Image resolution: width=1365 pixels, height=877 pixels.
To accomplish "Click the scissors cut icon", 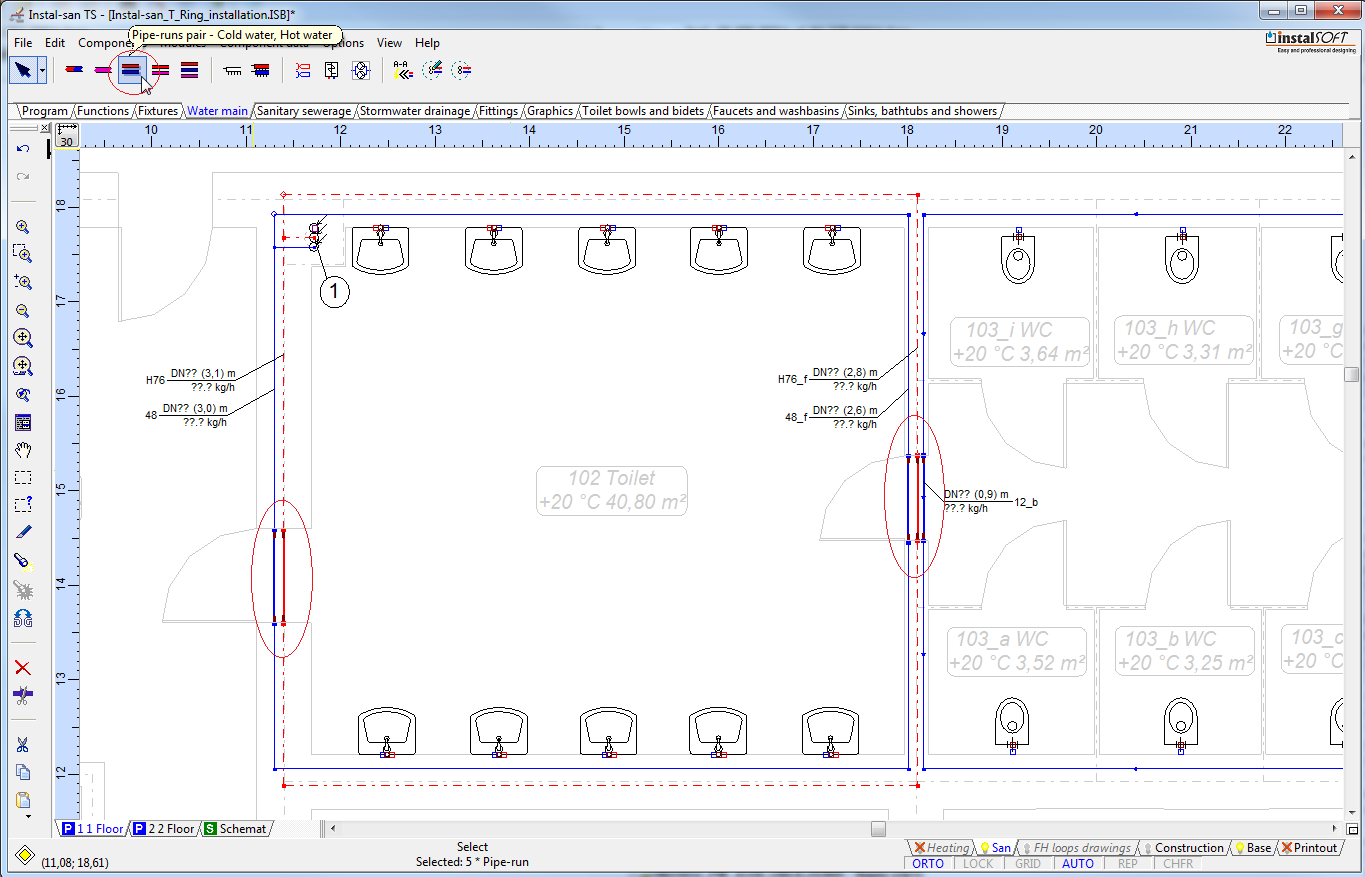I will point(23,744).
